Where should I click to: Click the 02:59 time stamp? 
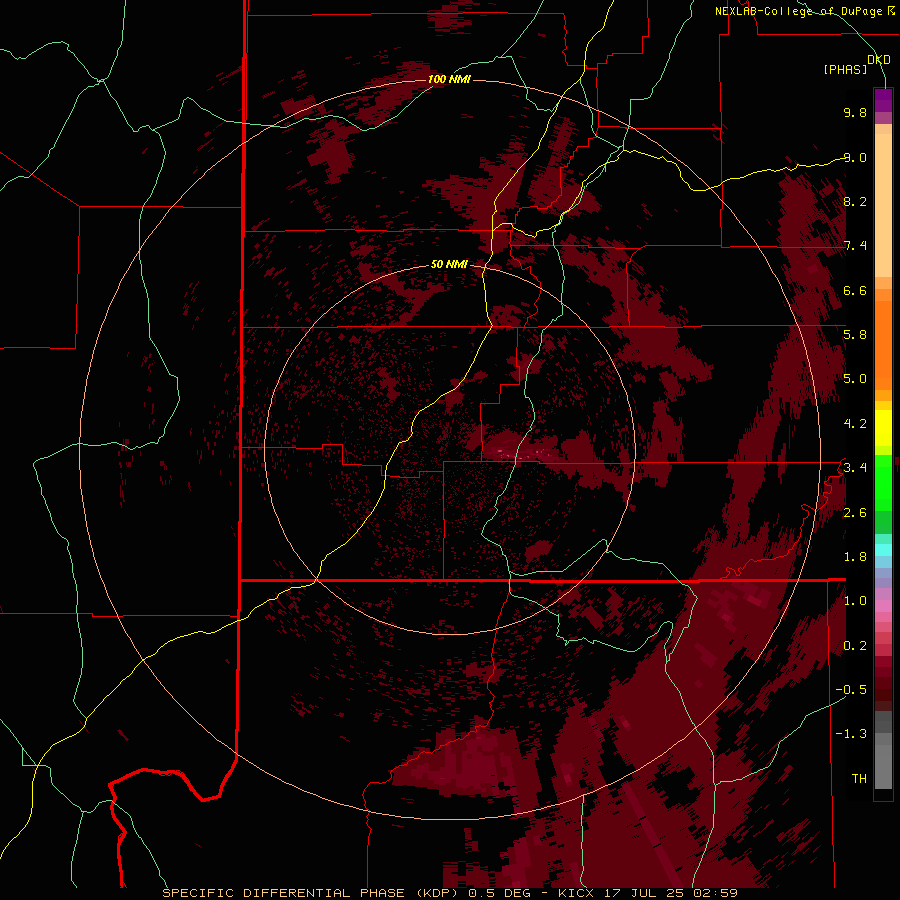click(x=713, y=893)
